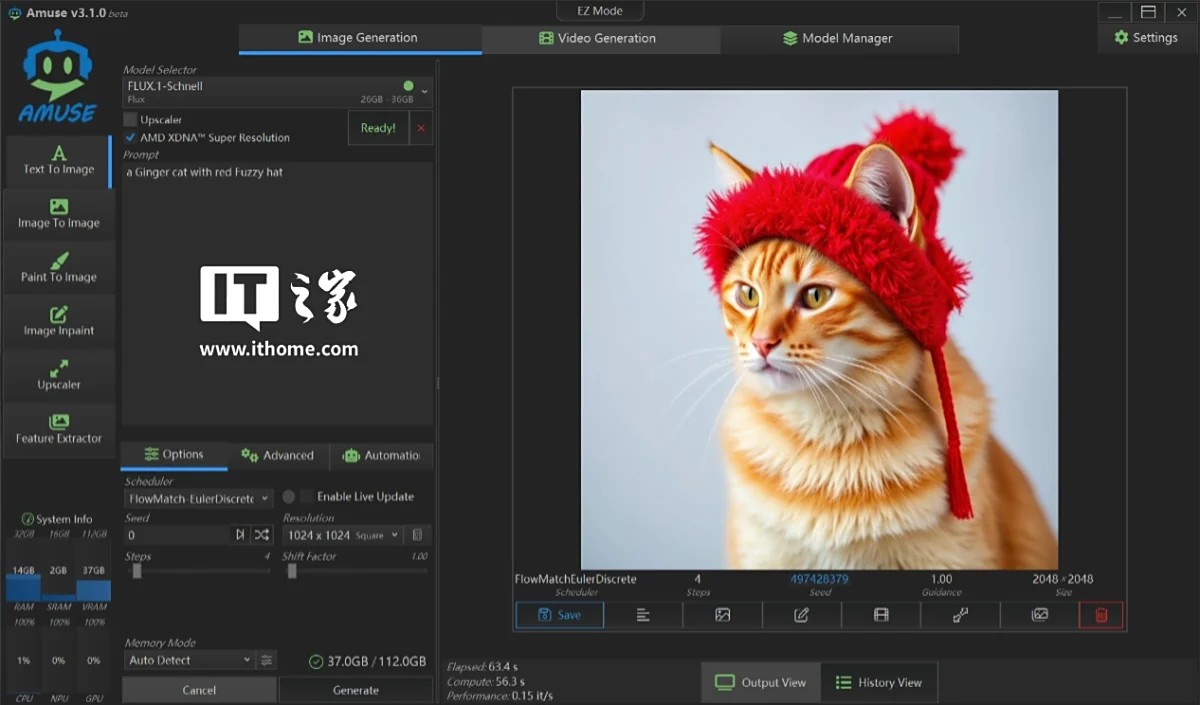This screenshot has height=705, width=1200.
Task: Click the red delete trash icon
Action: pyautogui.click(x=1101, y=615)
